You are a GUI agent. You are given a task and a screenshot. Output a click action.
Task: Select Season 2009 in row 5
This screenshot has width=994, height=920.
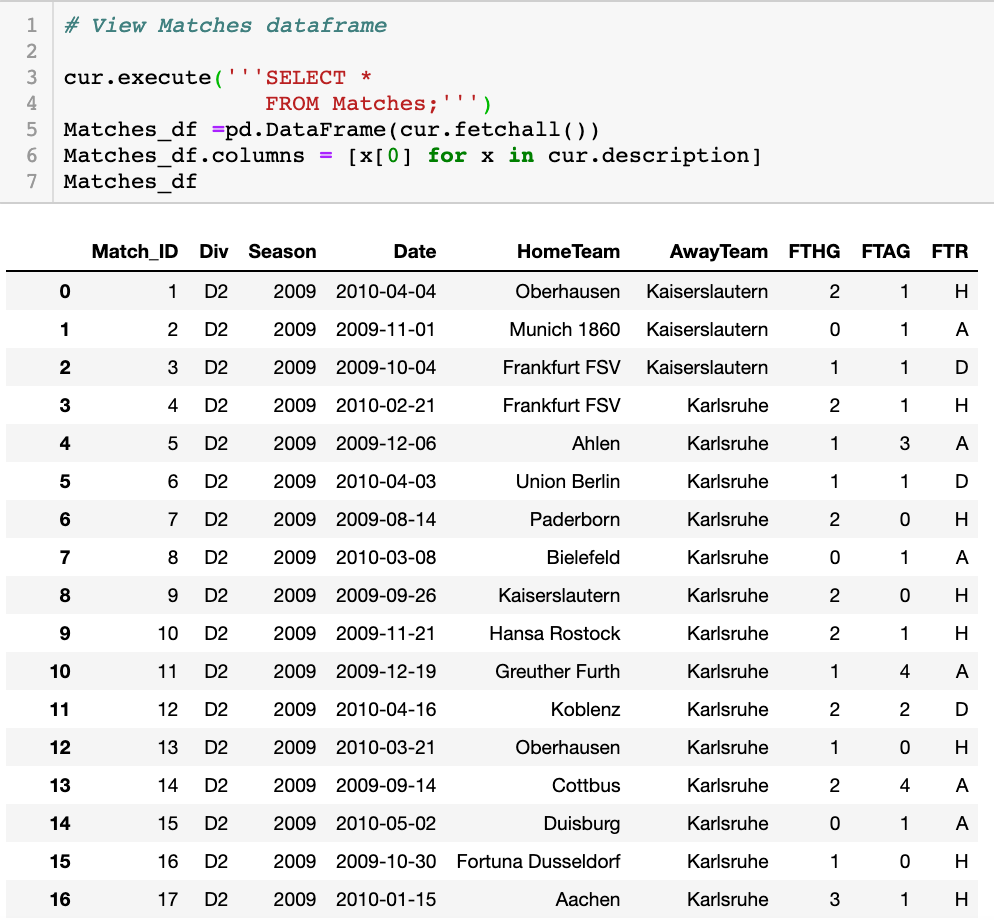point(295,482)
